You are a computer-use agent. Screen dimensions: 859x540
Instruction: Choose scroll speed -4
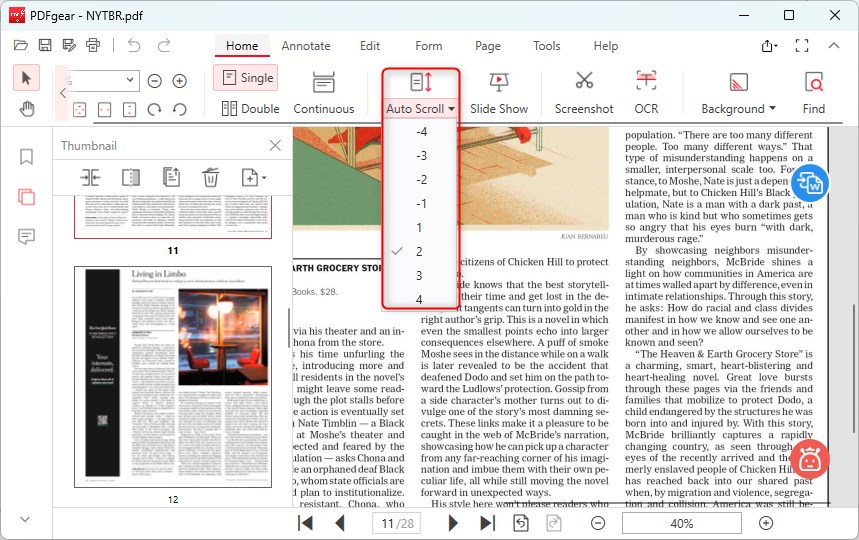[421, 131]
